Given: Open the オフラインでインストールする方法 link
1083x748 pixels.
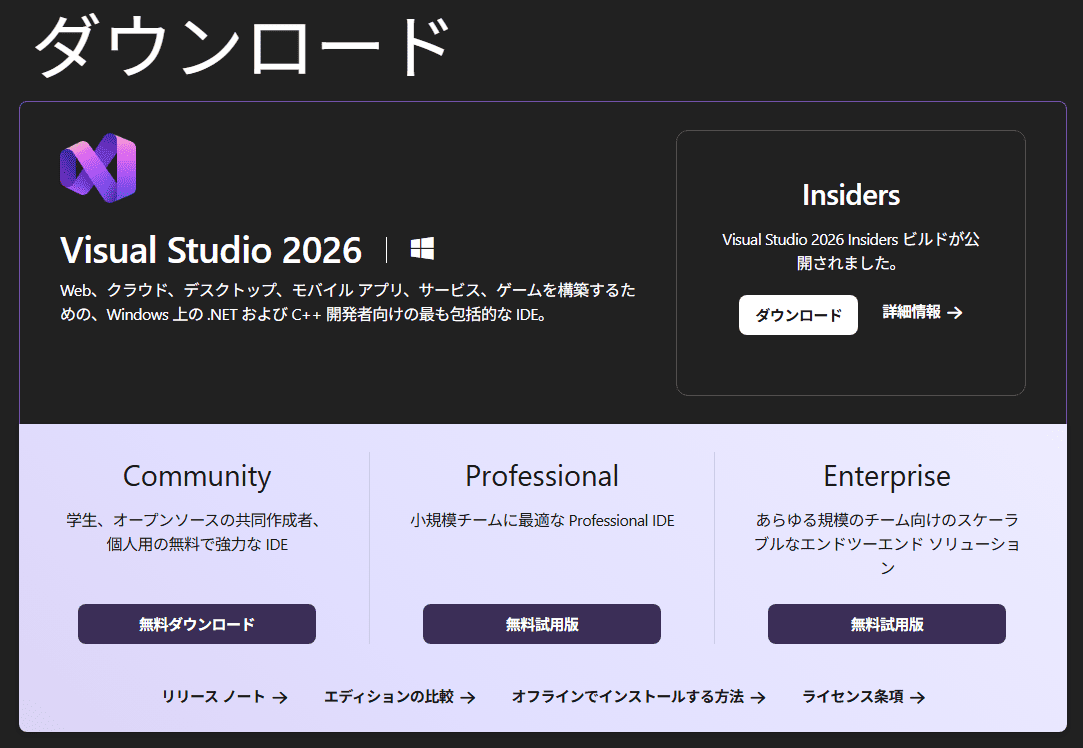Looking at the screenshot, I should tap(630, 697).
